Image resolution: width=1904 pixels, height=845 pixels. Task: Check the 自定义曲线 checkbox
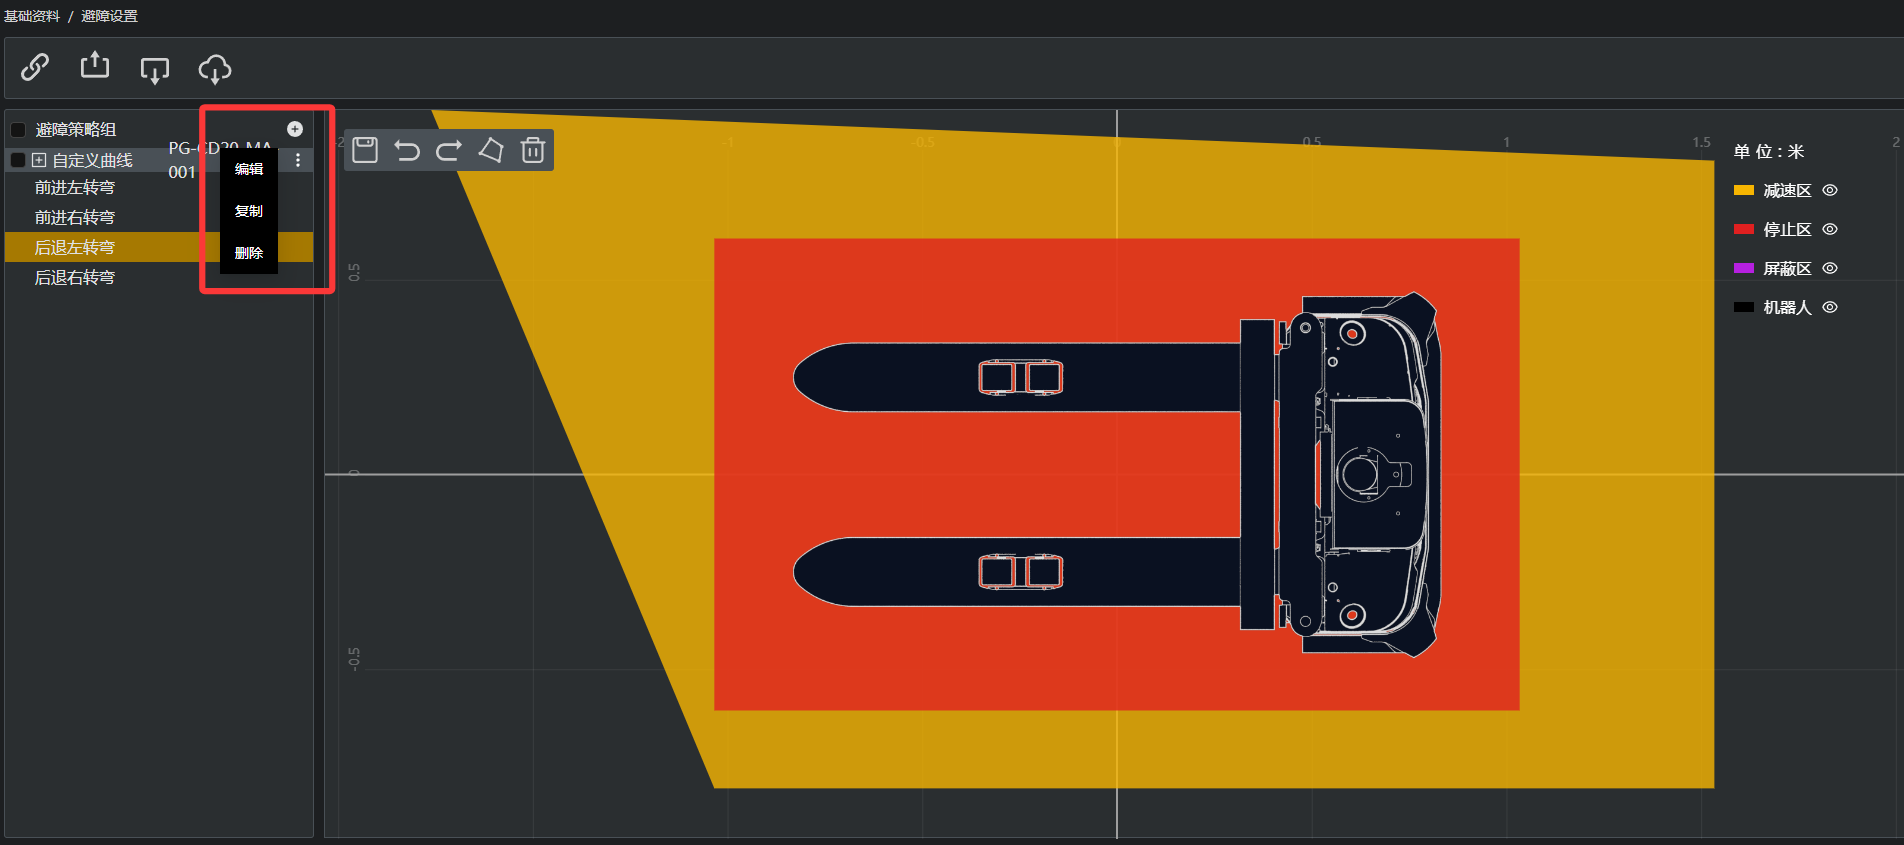[x=18, y=160]
